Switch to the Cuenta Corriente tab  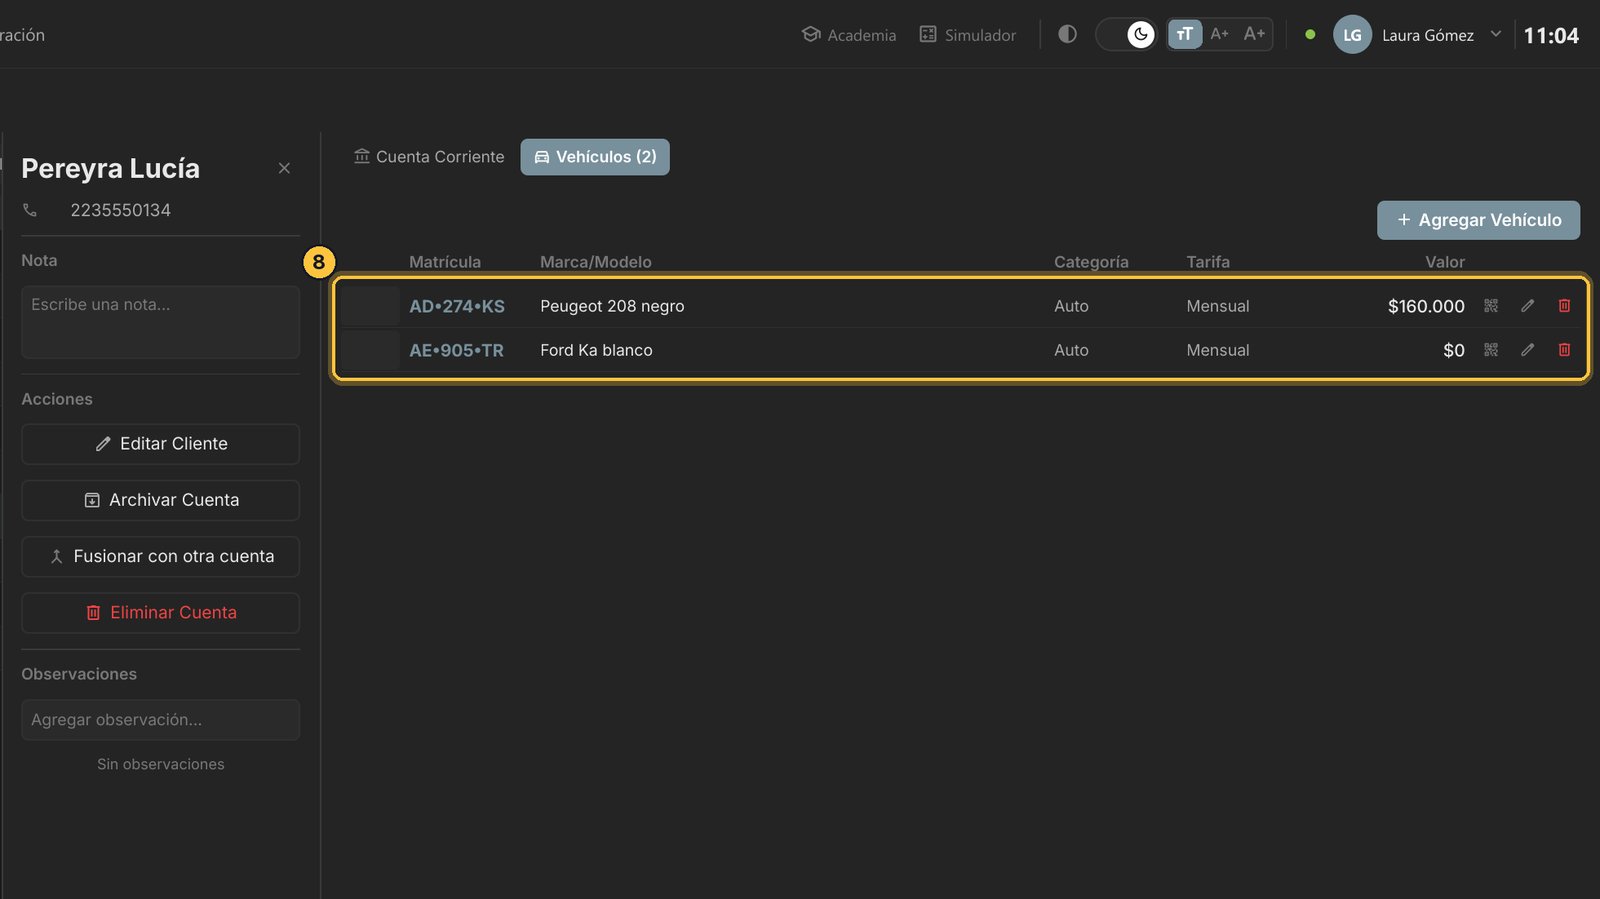(x=429, y=157)
